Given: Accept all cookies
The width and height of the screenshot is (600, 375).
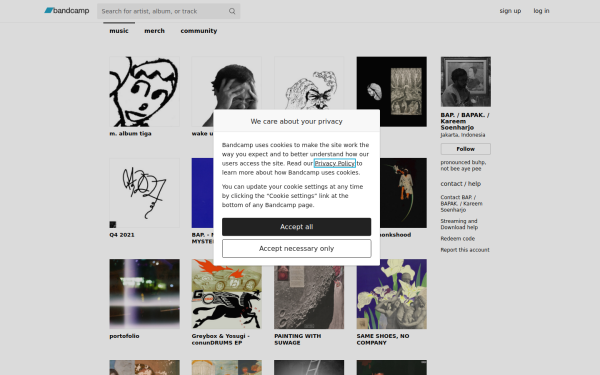Looking at the screenshot, I should 297,227.
